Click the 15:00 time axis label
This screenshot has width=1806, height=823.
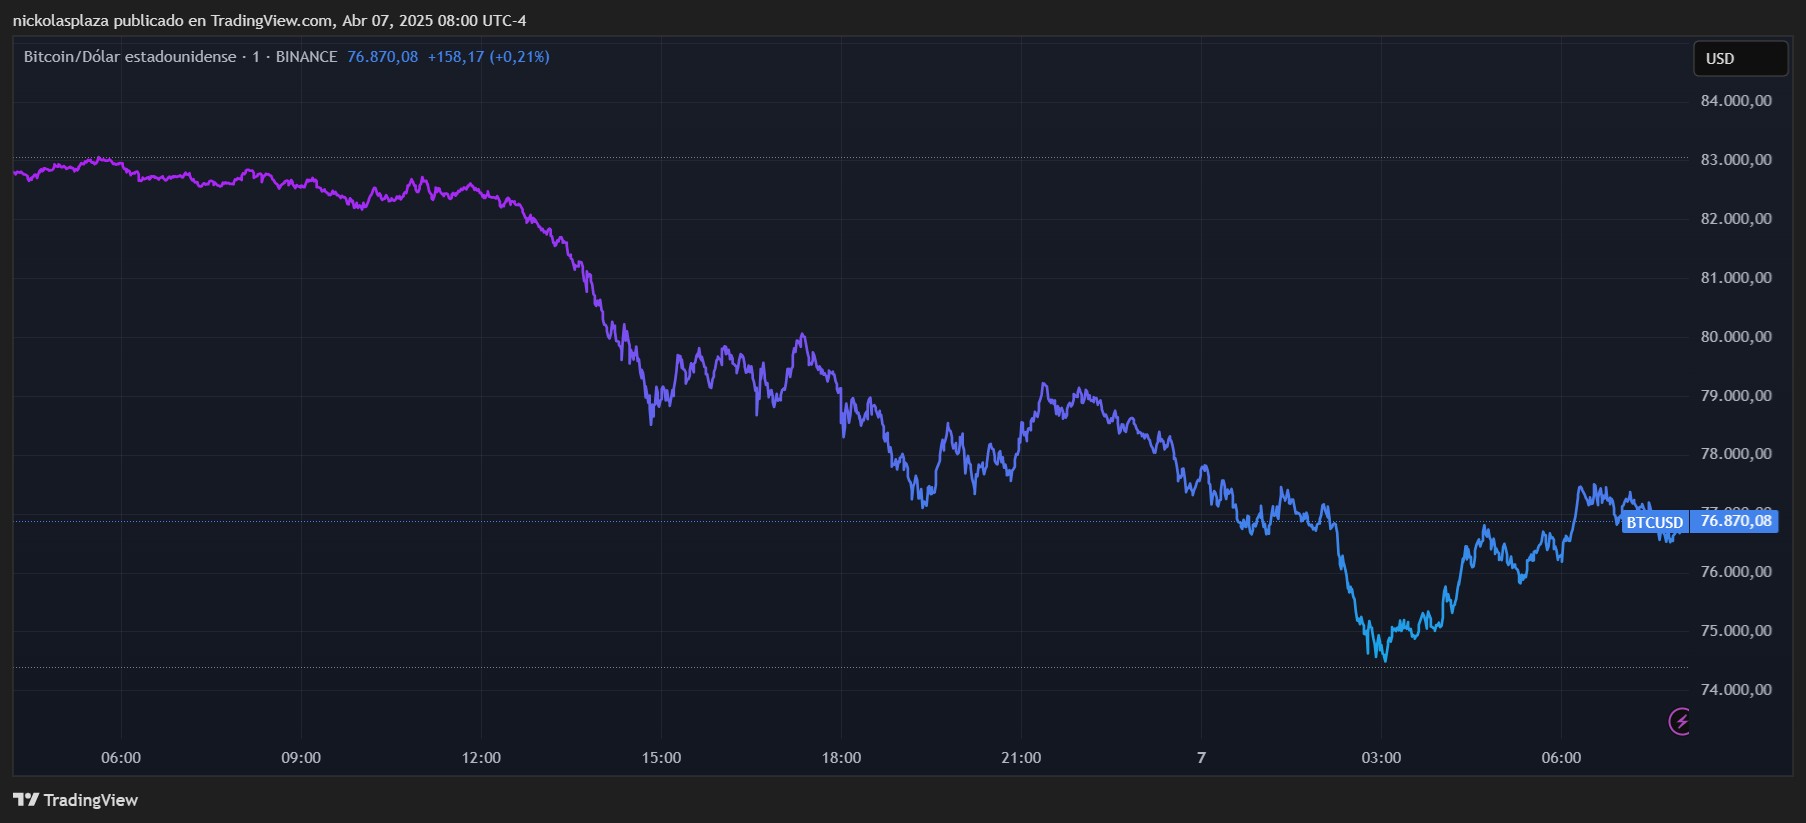pos(661,758)
